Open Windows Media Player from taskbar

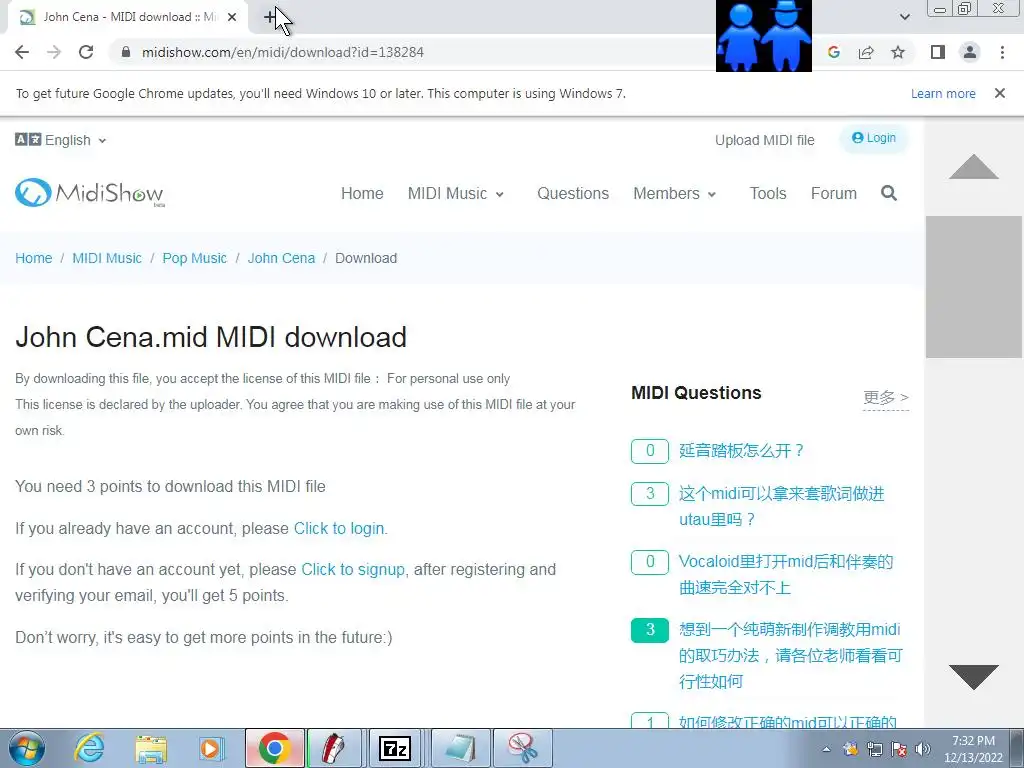(212, 748)
